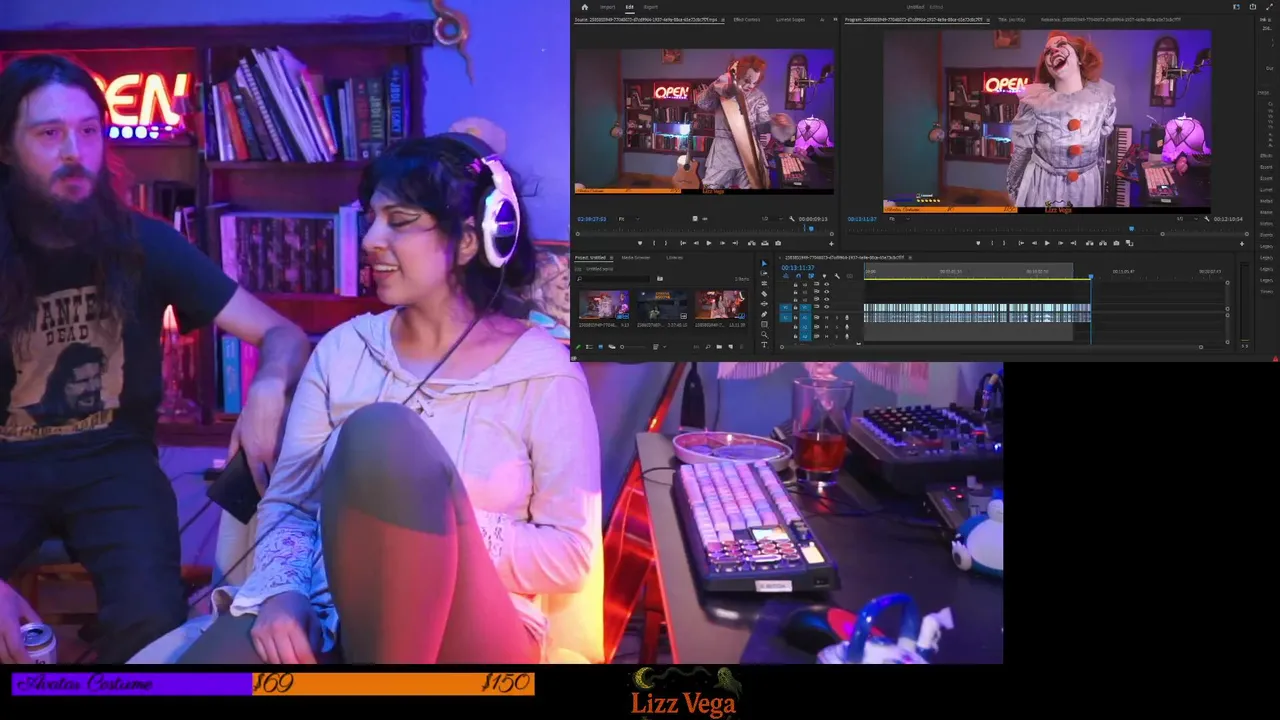Open the Home screen icon in Premiere
1280x720 pixels.
(x=584, y=7)
